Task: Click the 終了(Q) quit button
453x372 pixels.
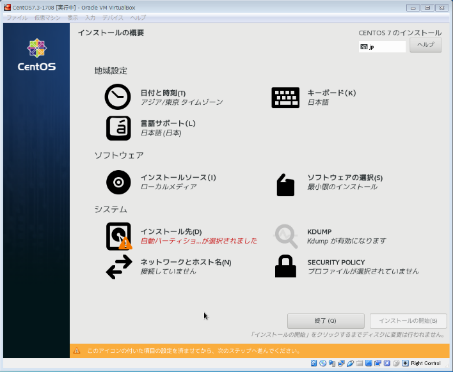Action: (326, 321)
